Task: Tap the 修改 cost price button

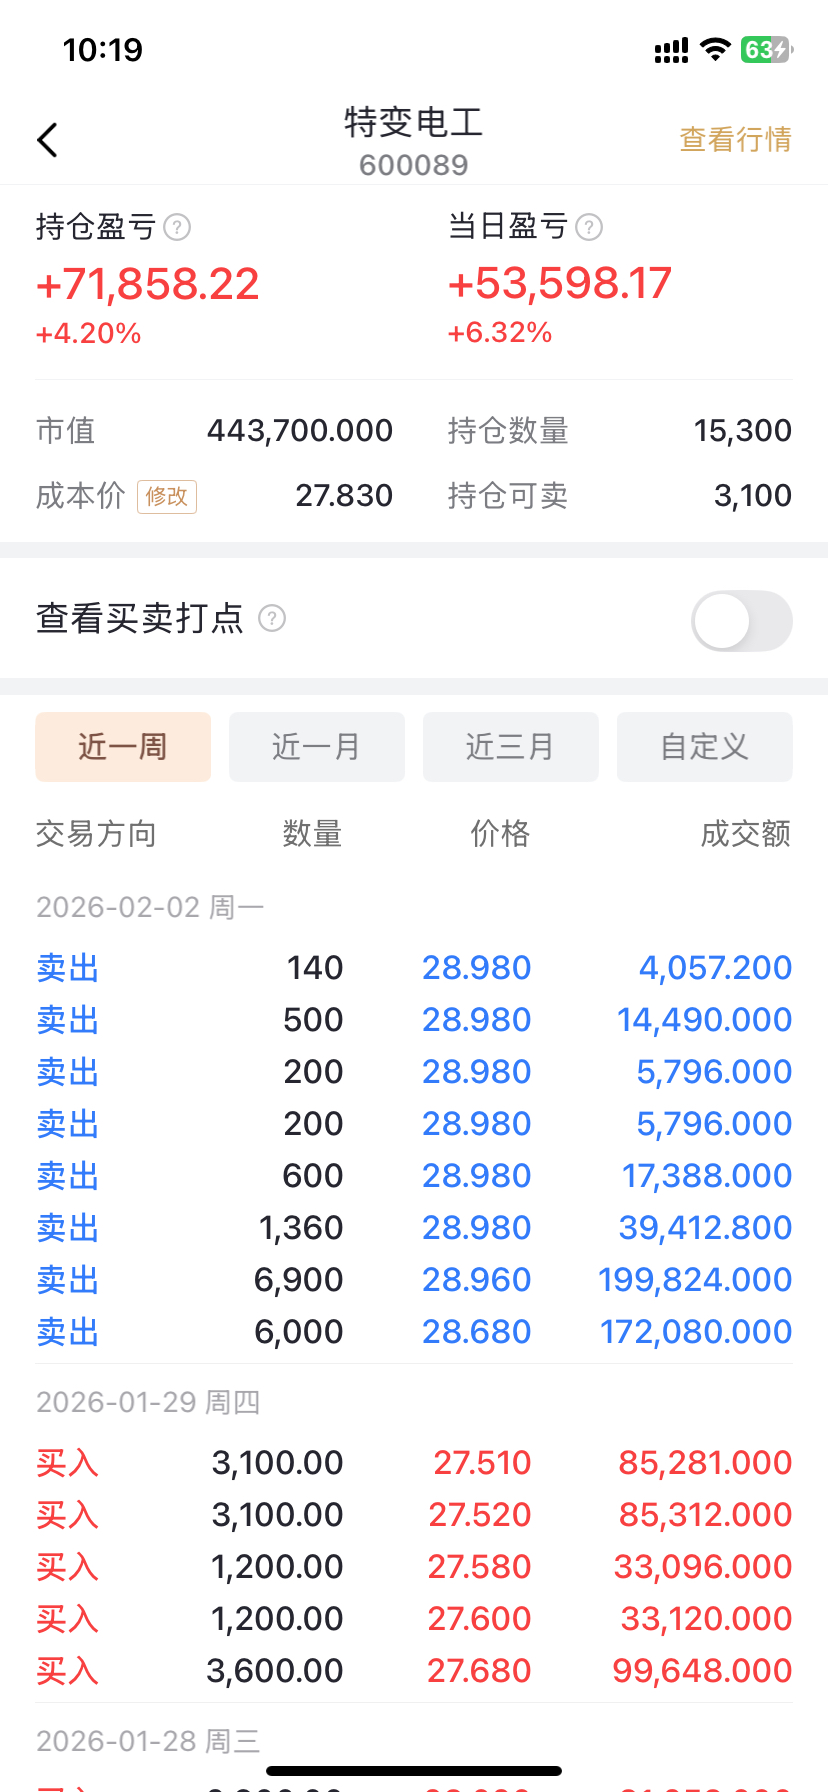Action: tap(167, 496)
